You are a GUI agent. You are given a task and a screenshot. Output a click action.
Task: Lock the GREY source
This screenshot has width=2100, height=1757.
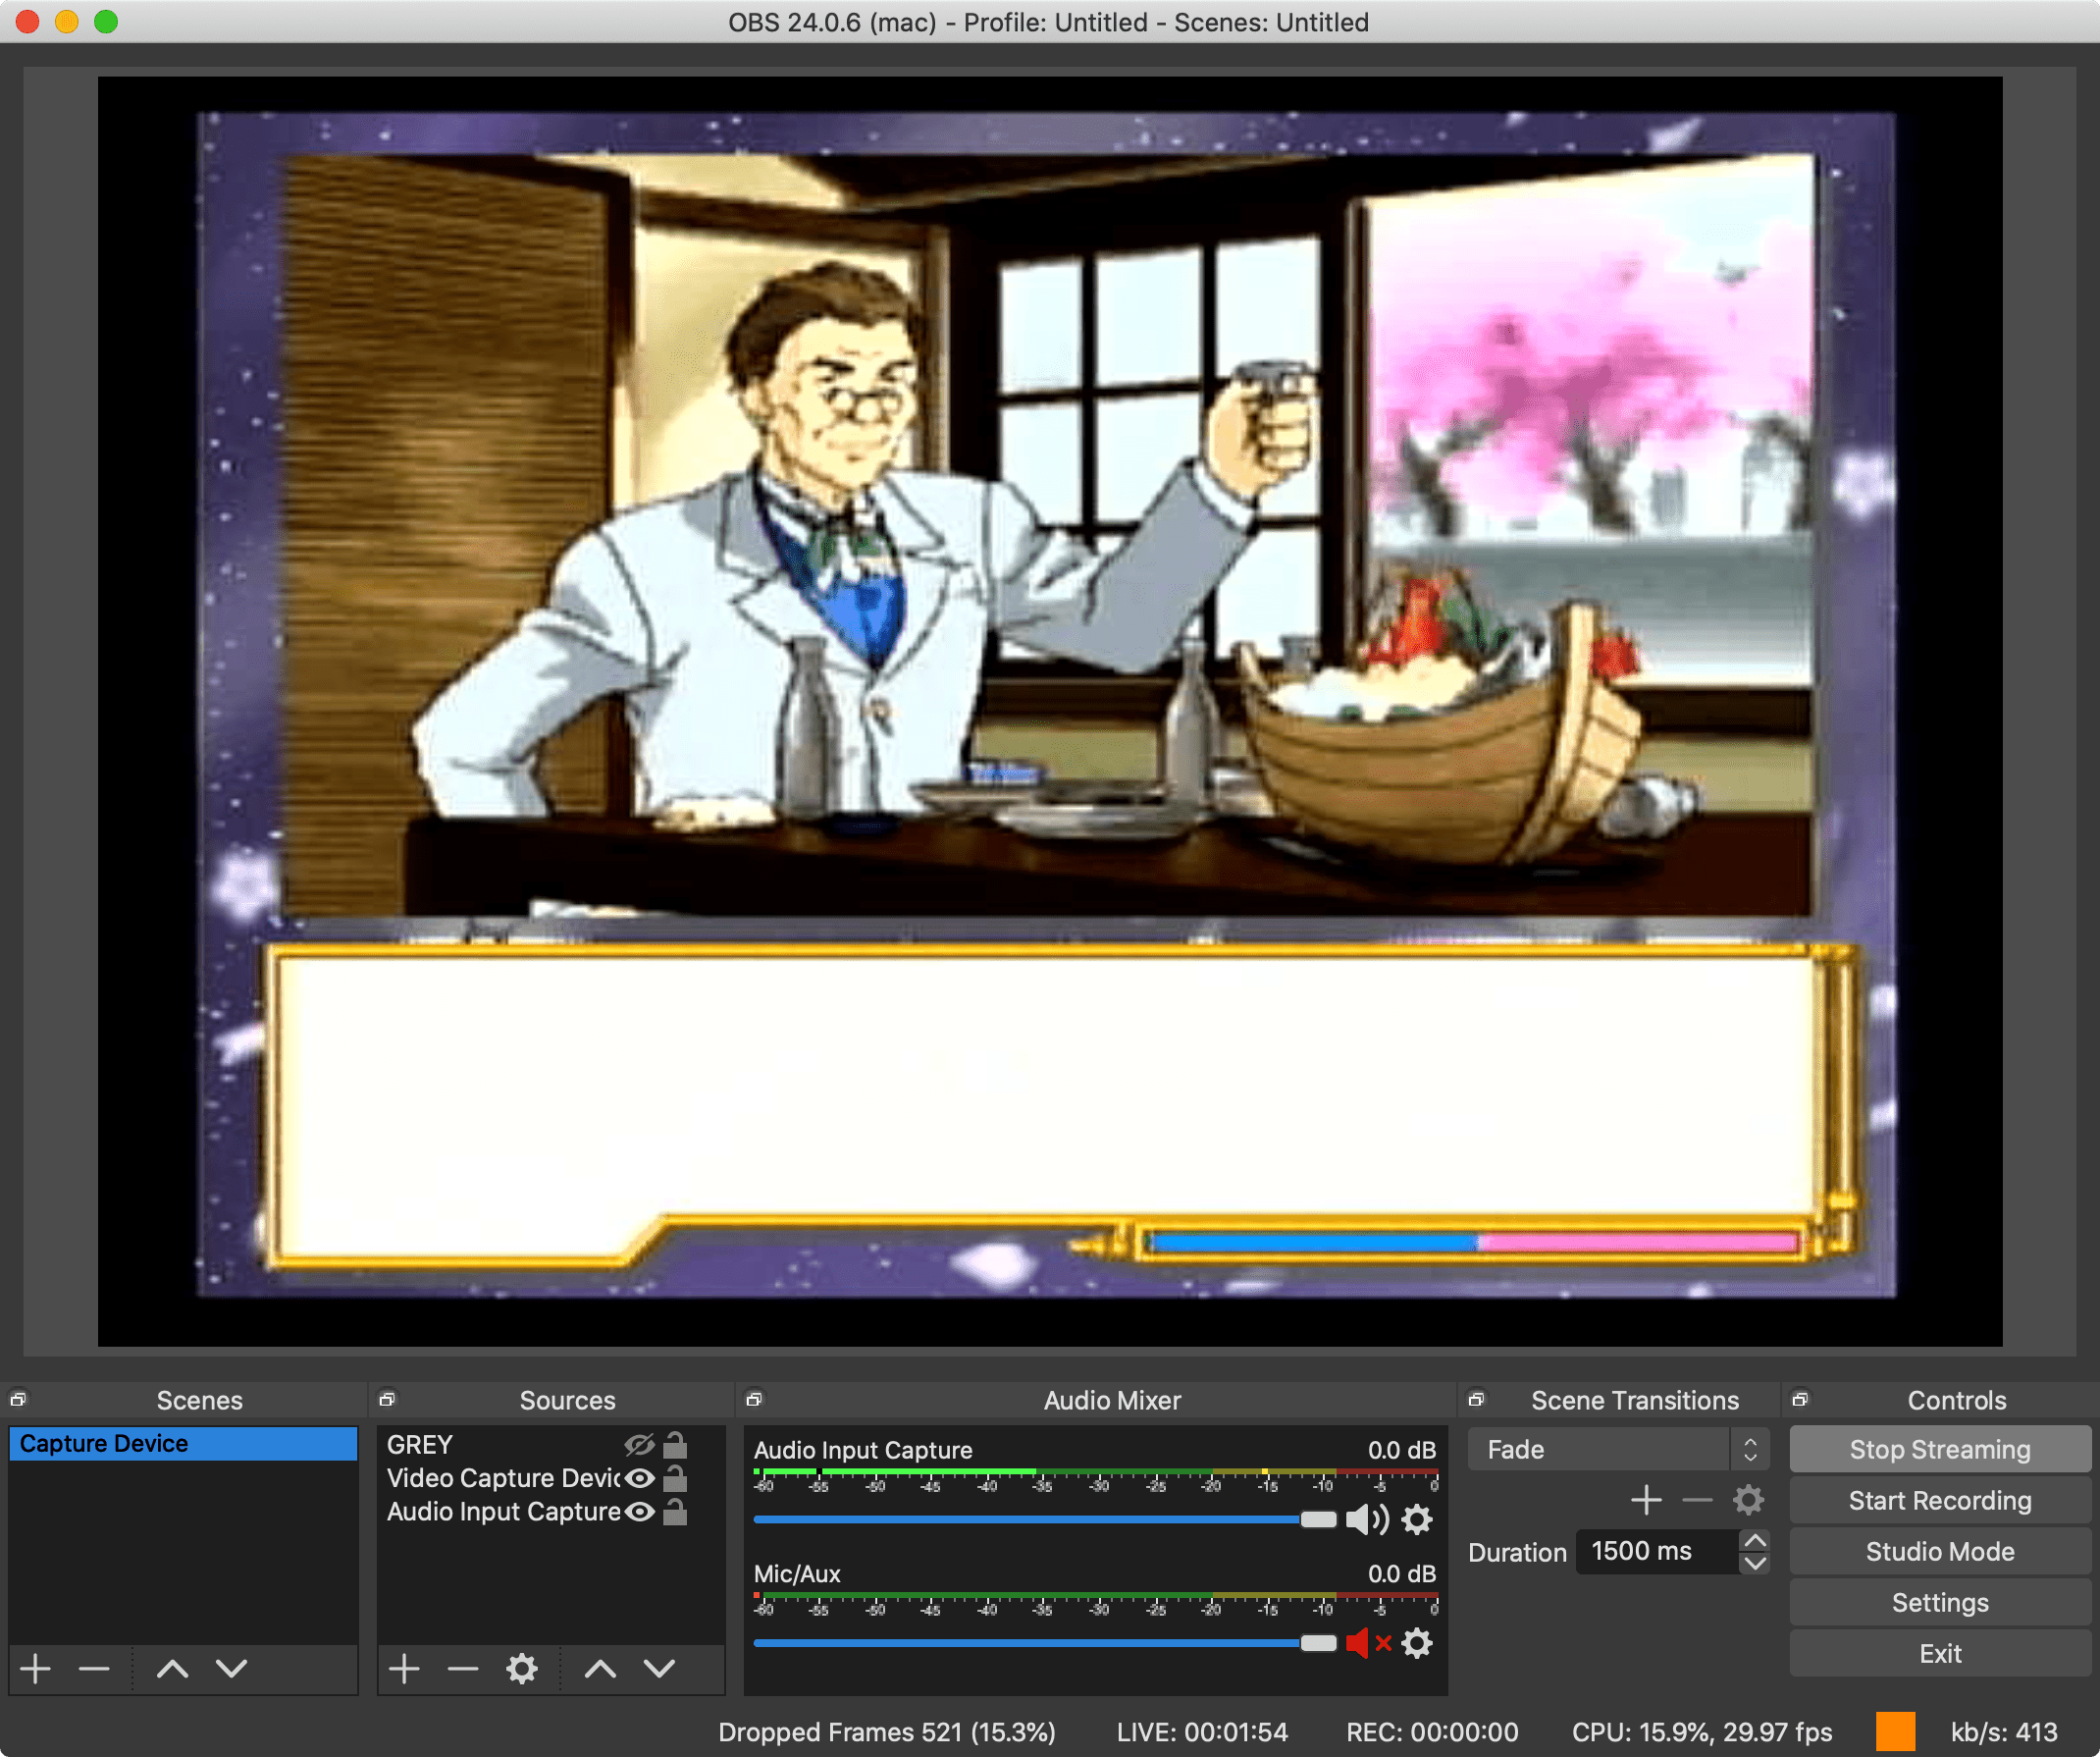pos(676,1445)
